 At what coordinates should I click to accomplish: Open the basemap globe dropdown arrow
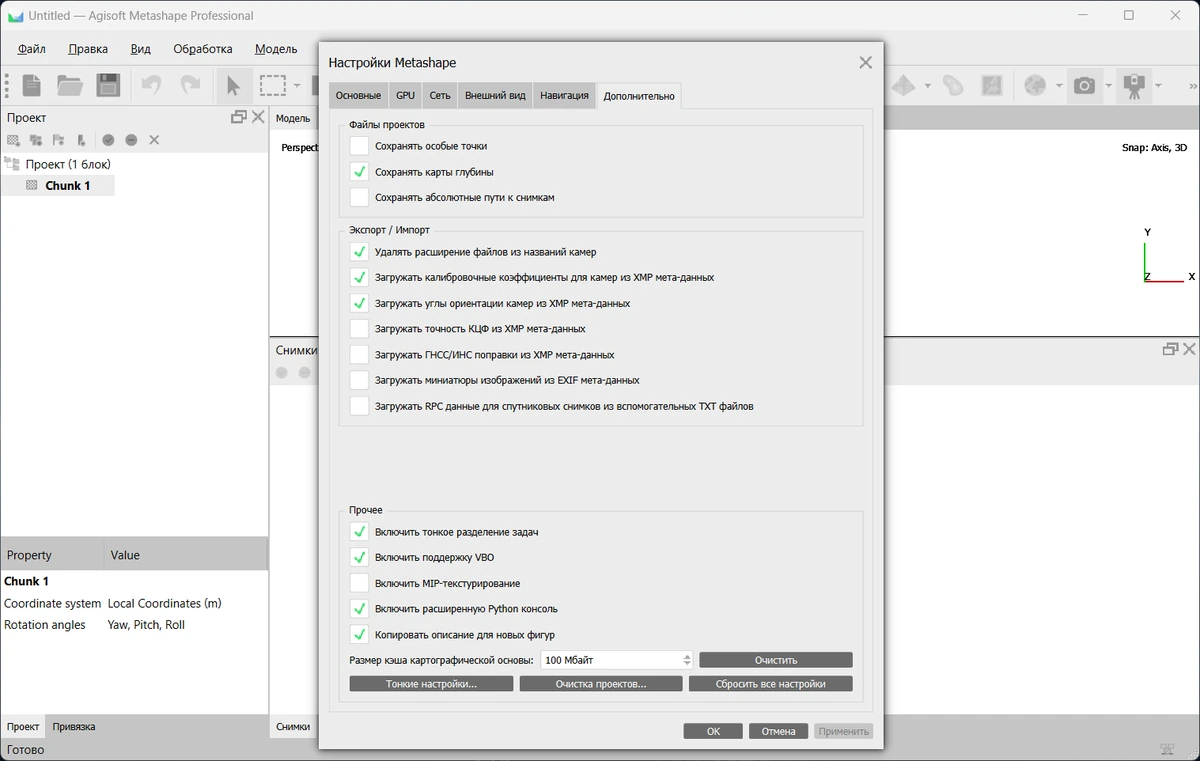pos(1059,86)
